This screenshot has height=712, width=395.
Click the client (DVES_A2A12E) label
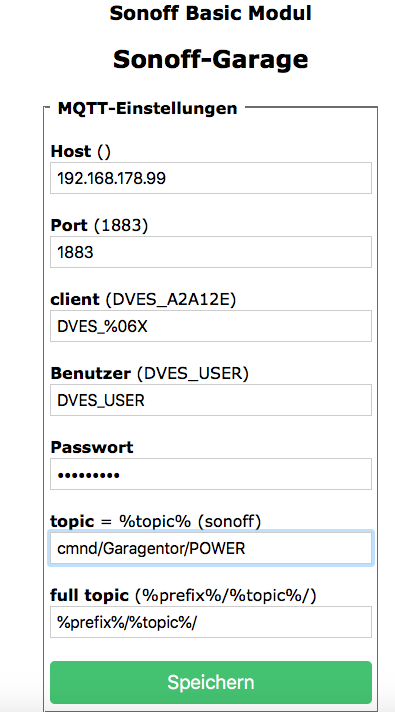(x=143, y=299)
